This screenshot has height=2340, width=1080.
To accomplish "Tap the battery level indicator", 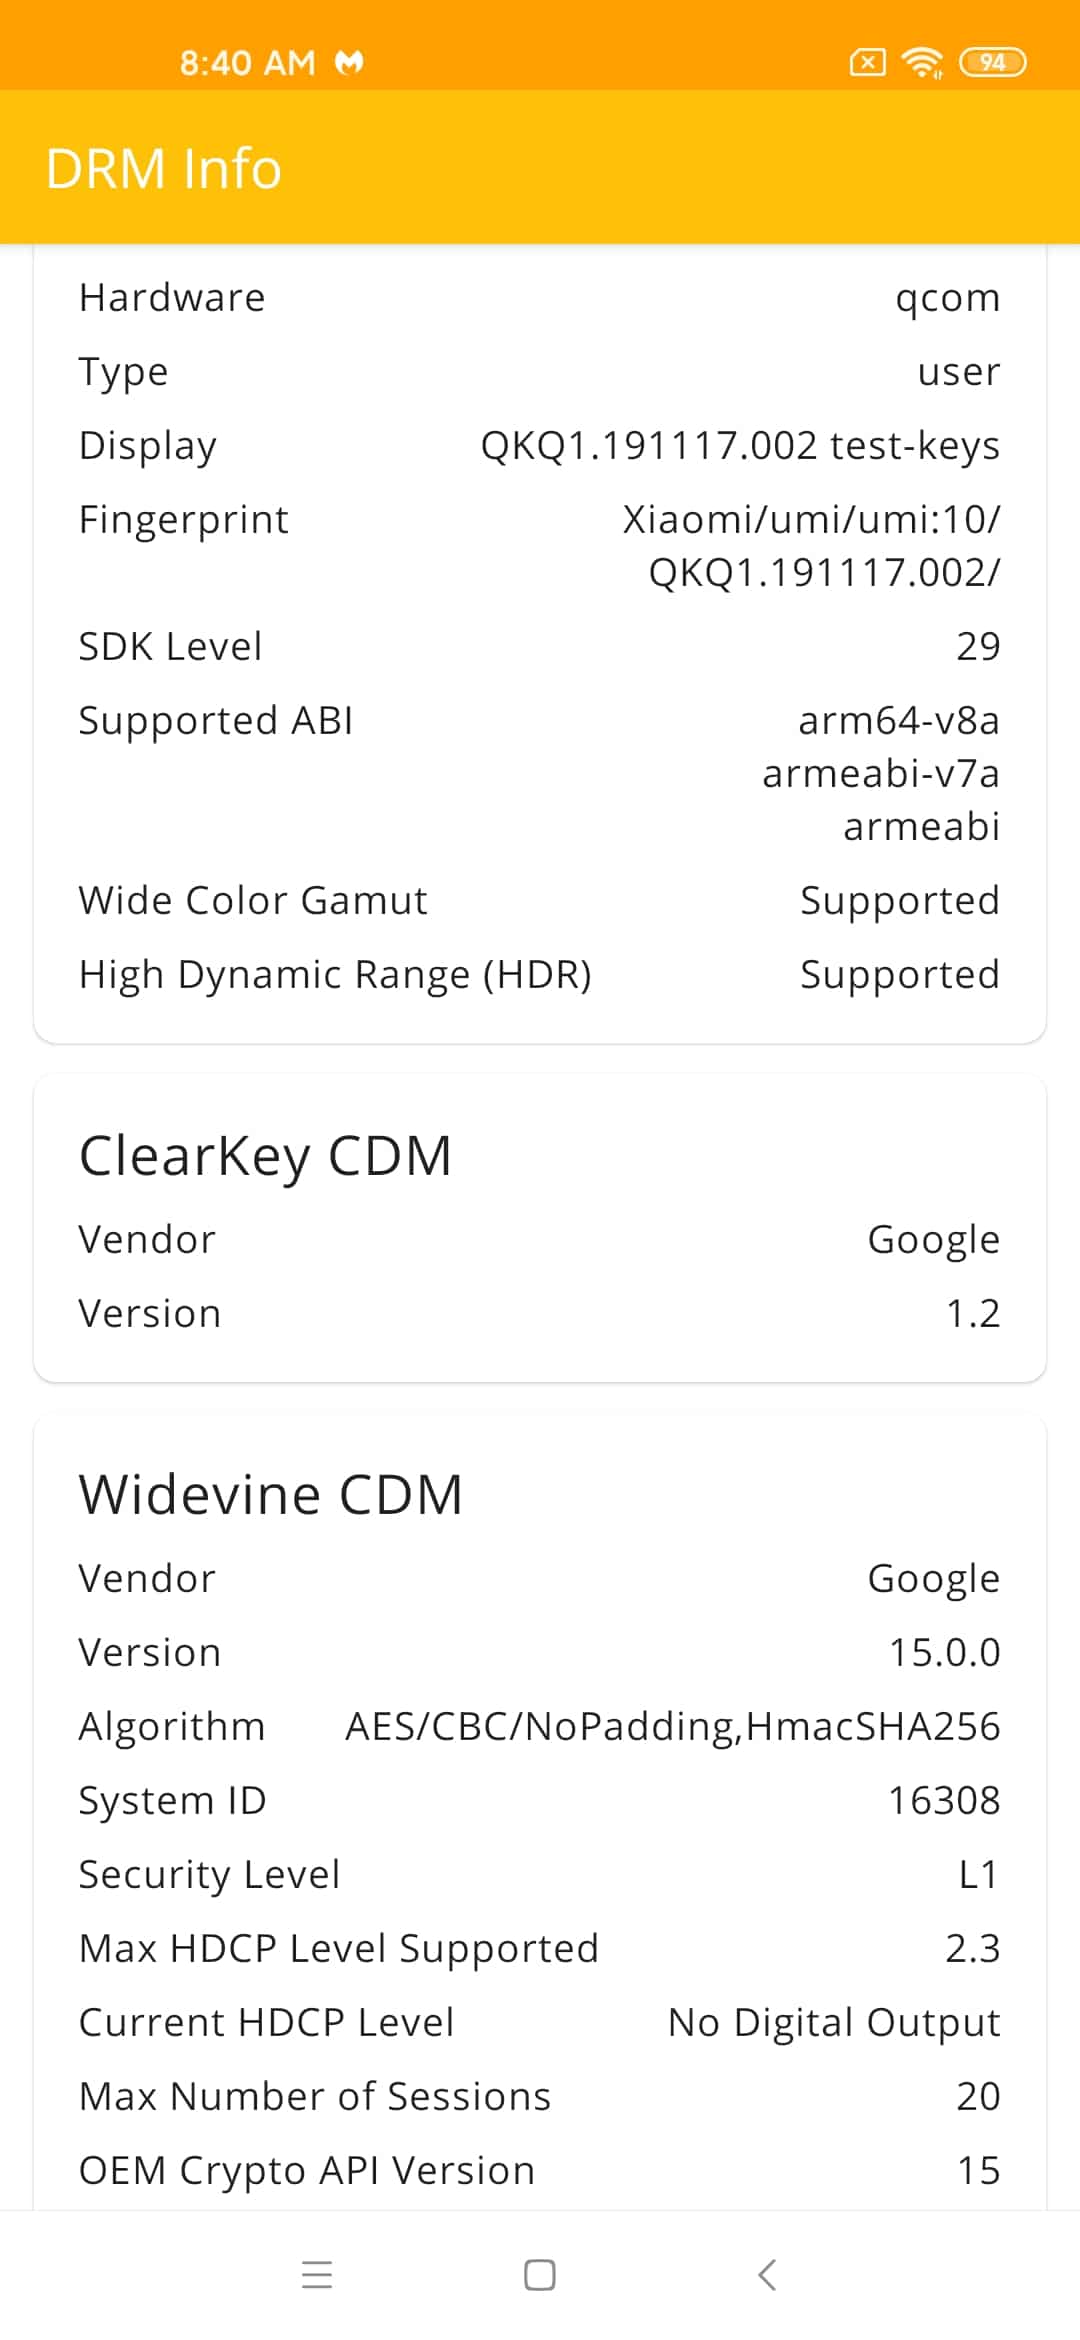I will pos(992,62).
